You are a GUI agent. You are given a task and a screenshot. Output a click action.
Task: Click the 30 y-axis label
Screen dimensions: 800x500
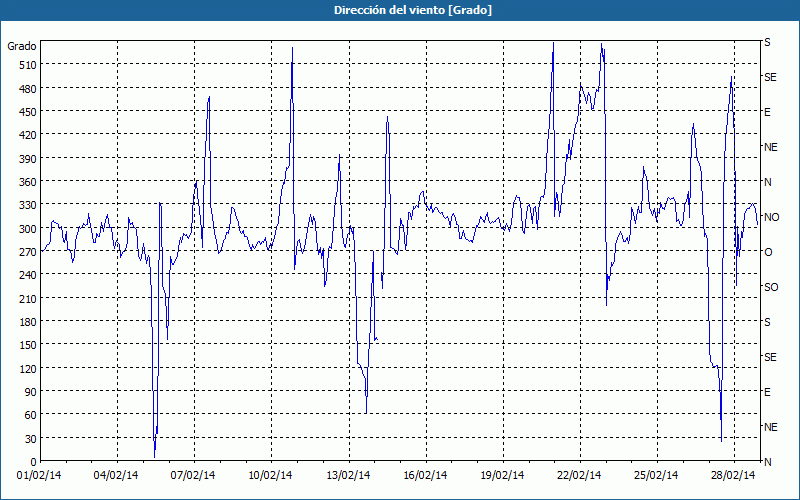(x=31, y=439)
